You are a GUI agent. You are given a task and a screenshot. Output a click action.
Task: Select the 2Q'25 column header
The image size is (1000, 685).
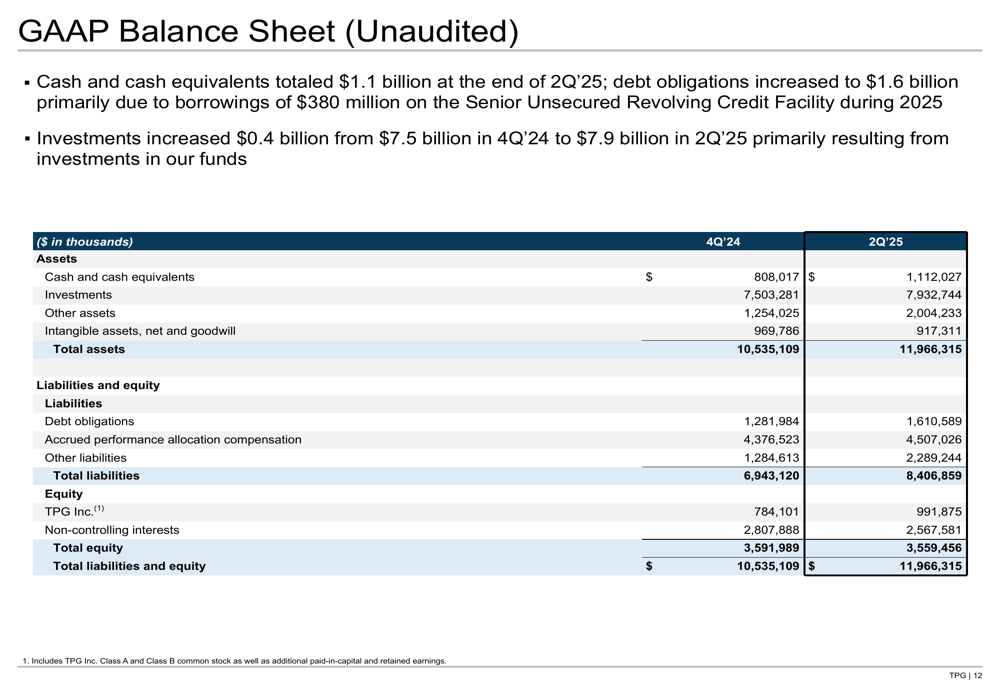coord(885,242)
